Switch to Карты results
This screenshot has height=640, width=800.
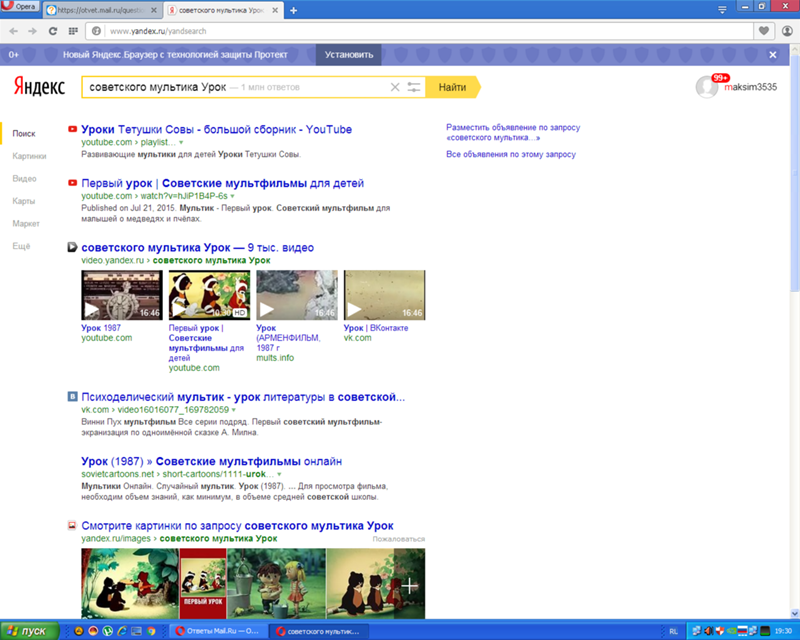tap(23, 201)
